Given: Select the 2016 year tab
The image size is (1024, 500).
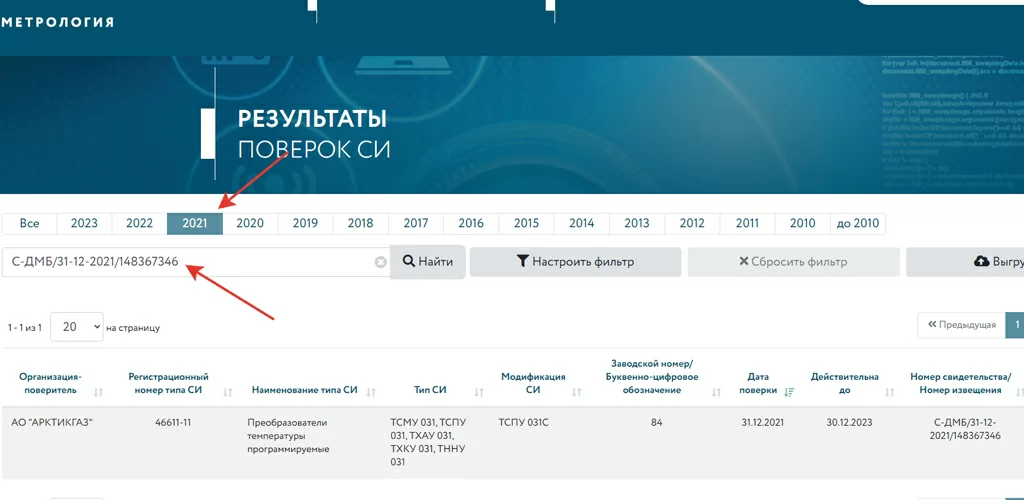Looking at the screenshot, I should point(471,223).
